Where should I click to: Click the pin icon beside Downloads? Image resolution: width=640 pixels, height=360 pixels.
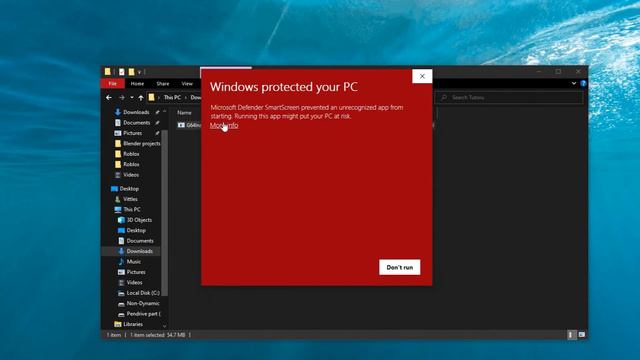click(x=158, y=112)
